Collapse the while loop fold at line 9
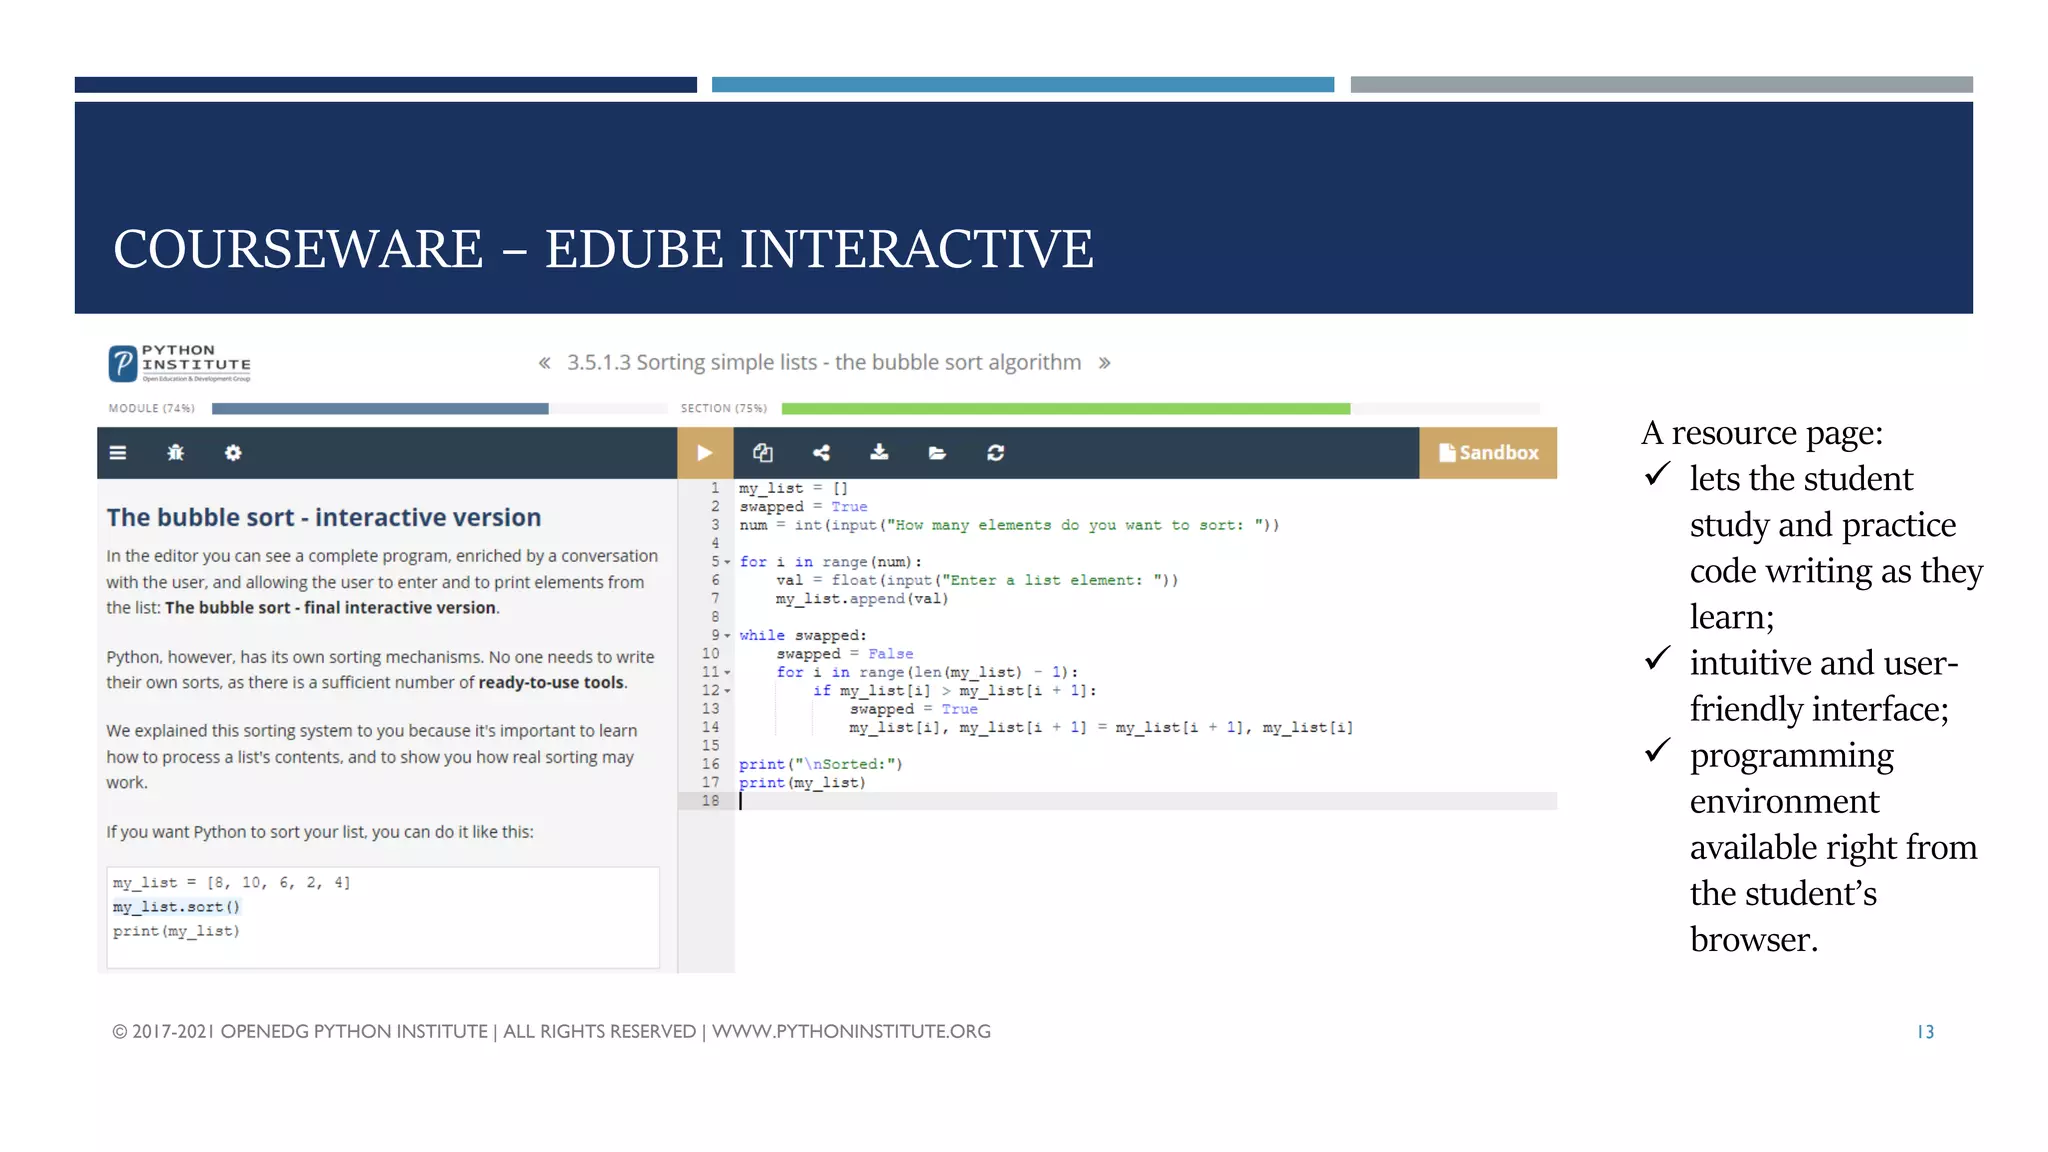The image size is (2048, 1152). pos(728,636)
